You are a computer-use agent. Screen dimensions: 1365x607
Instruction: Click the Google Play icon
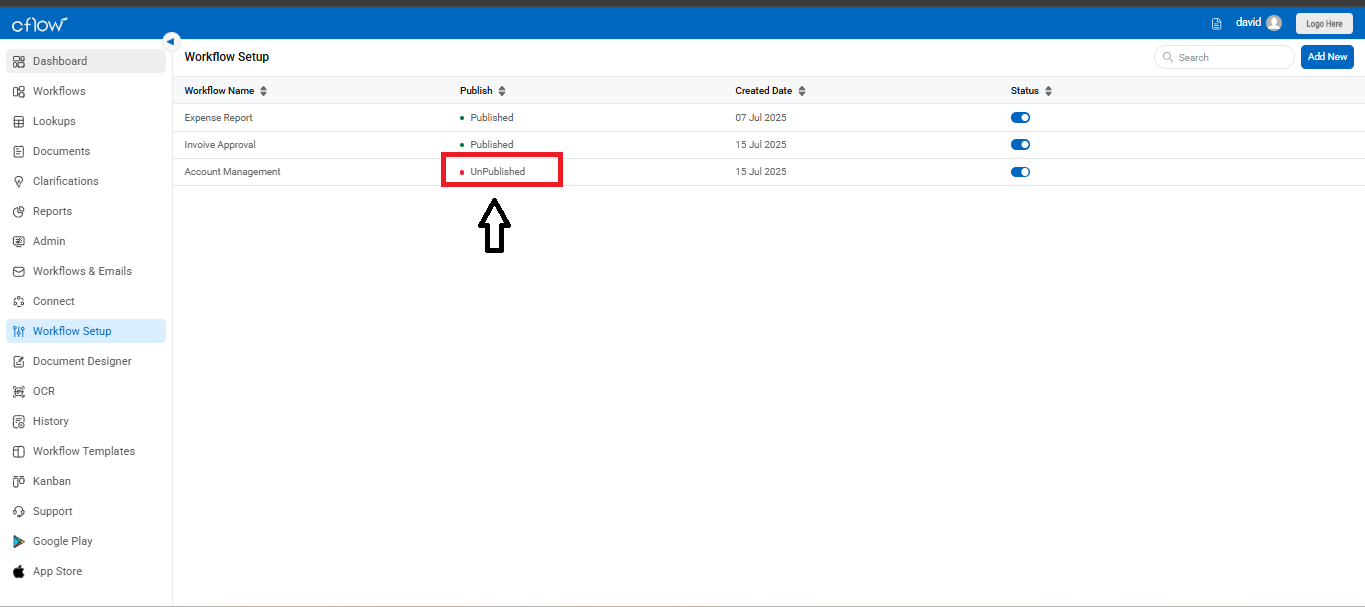click(x=19, y=541)
